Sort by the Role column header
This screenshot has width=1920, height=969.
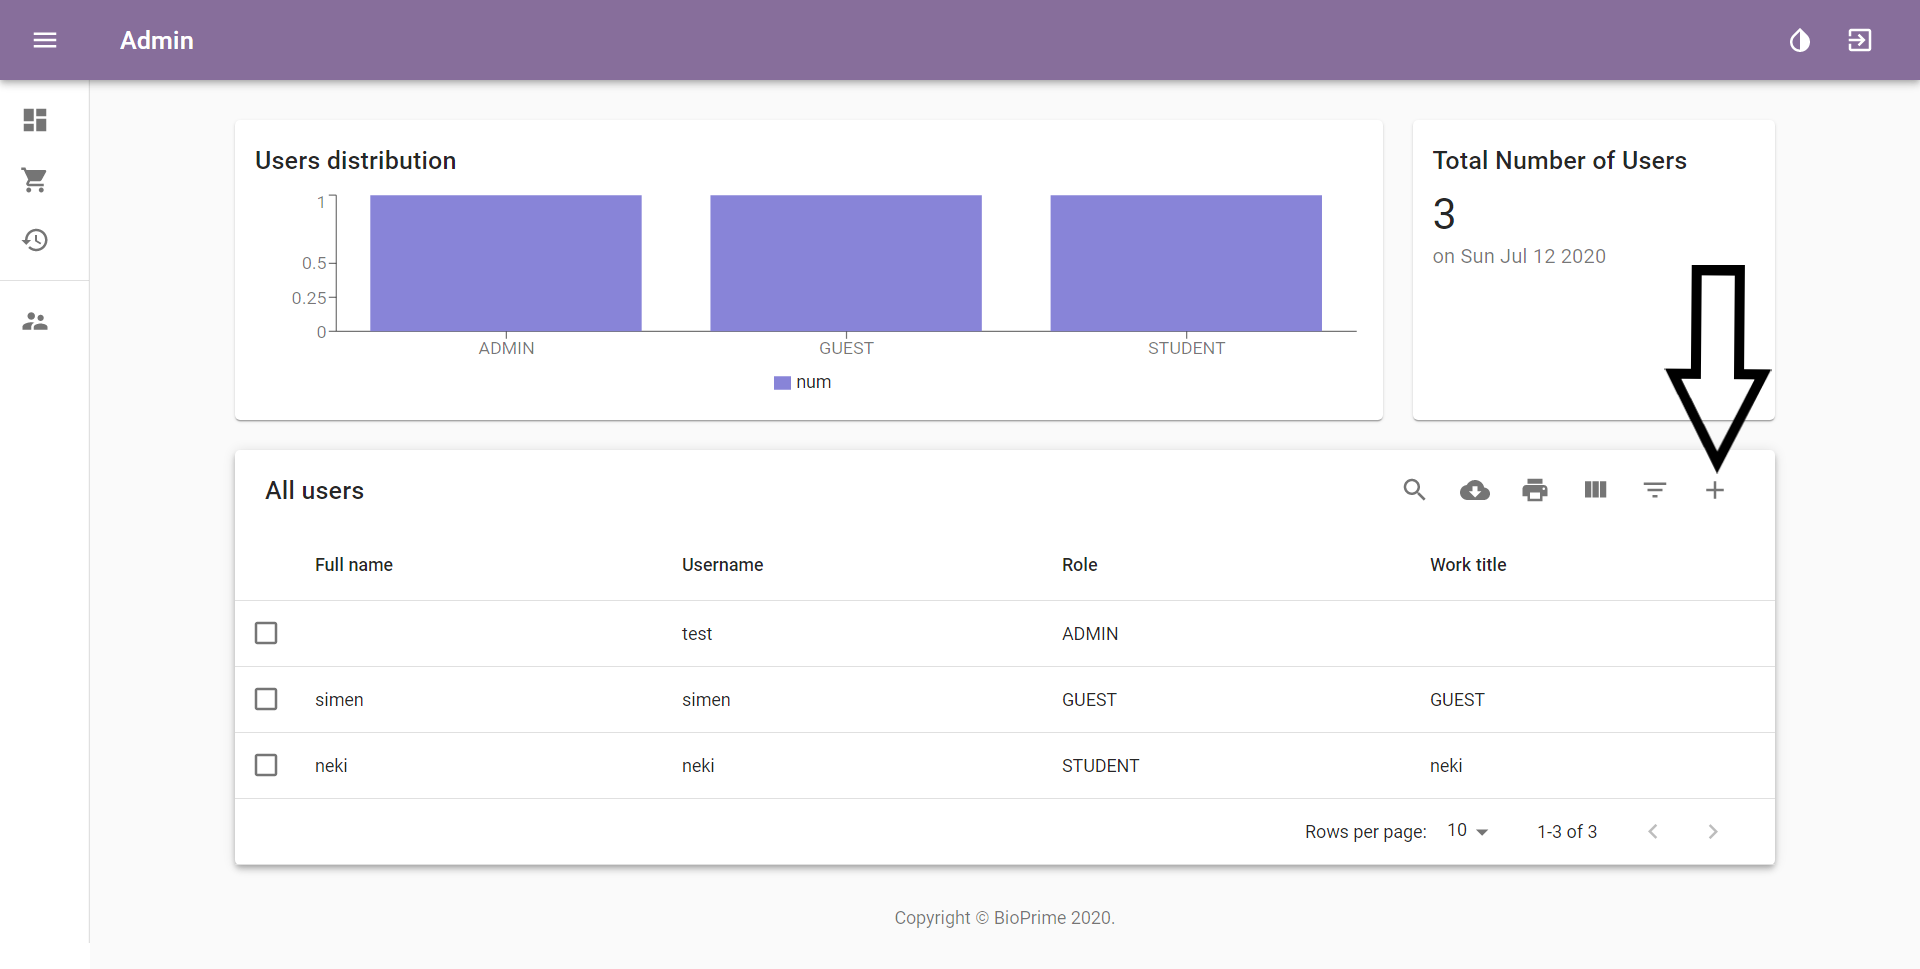point(1080,565)
